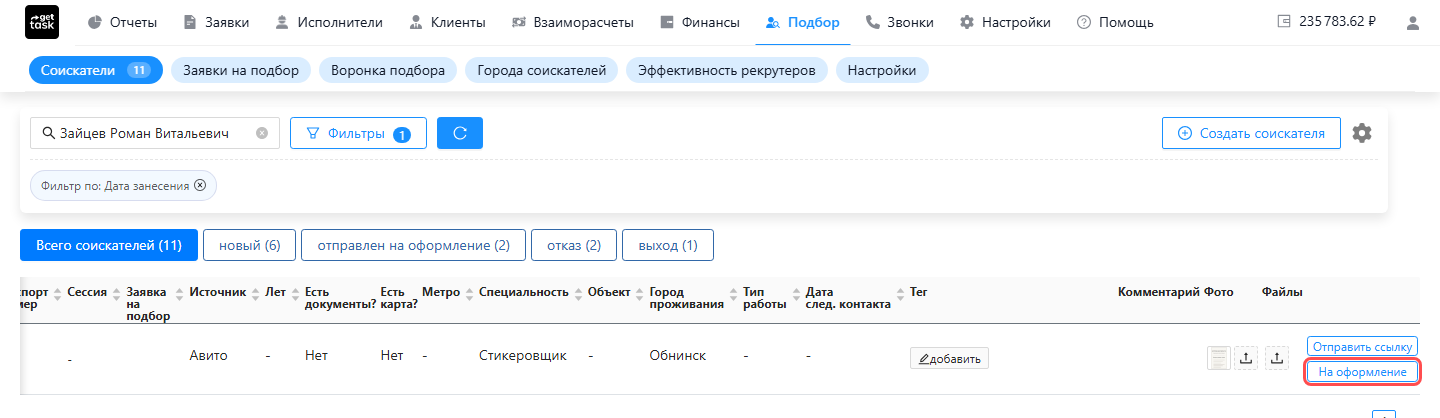Viewport: 1440px width, 418px height.
Task: Open the Настройки pill tab under Подбор
Action: click(882, 70)
